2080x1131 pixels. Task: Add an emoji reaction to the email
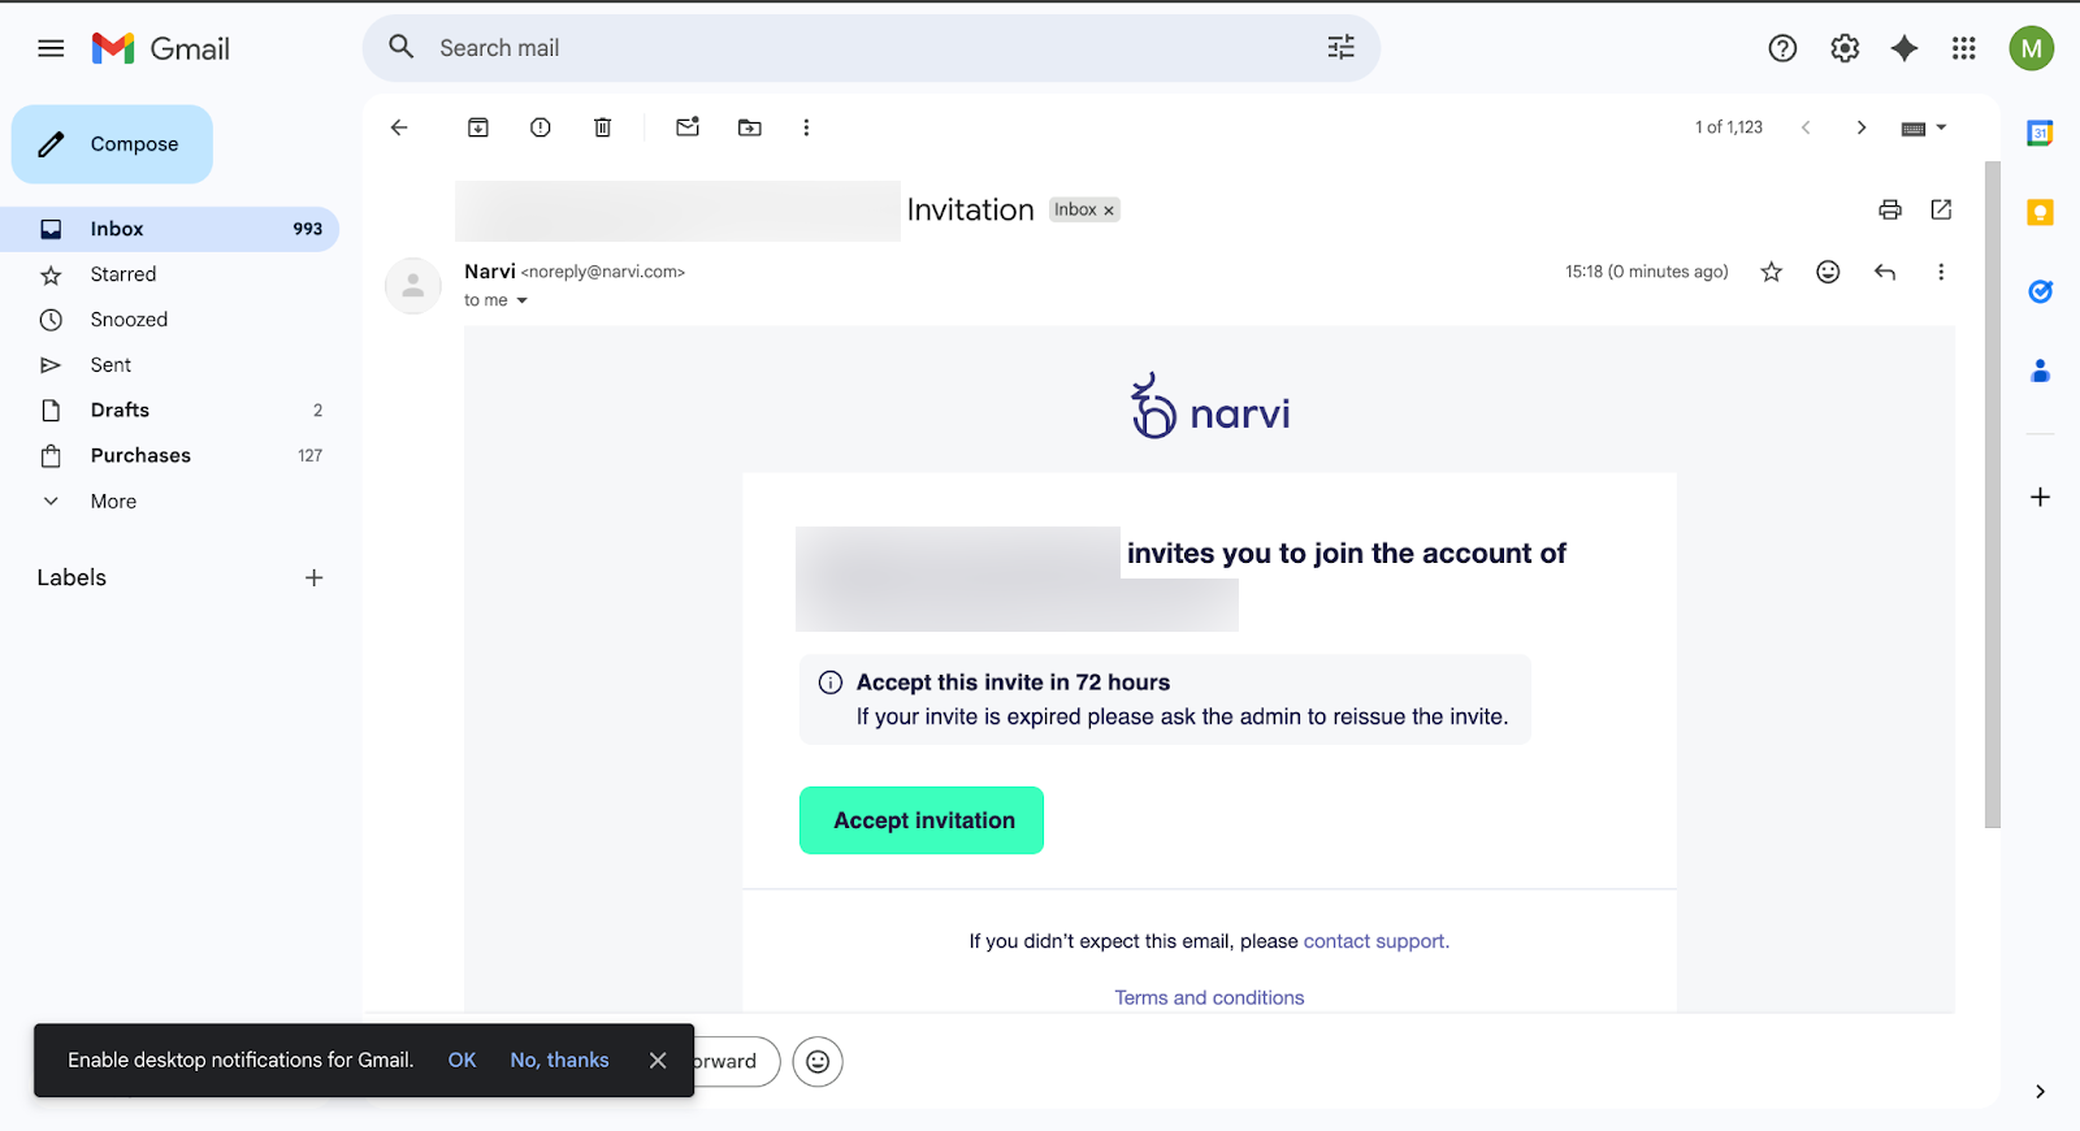pyautogui.click(x=1828, y=271)
